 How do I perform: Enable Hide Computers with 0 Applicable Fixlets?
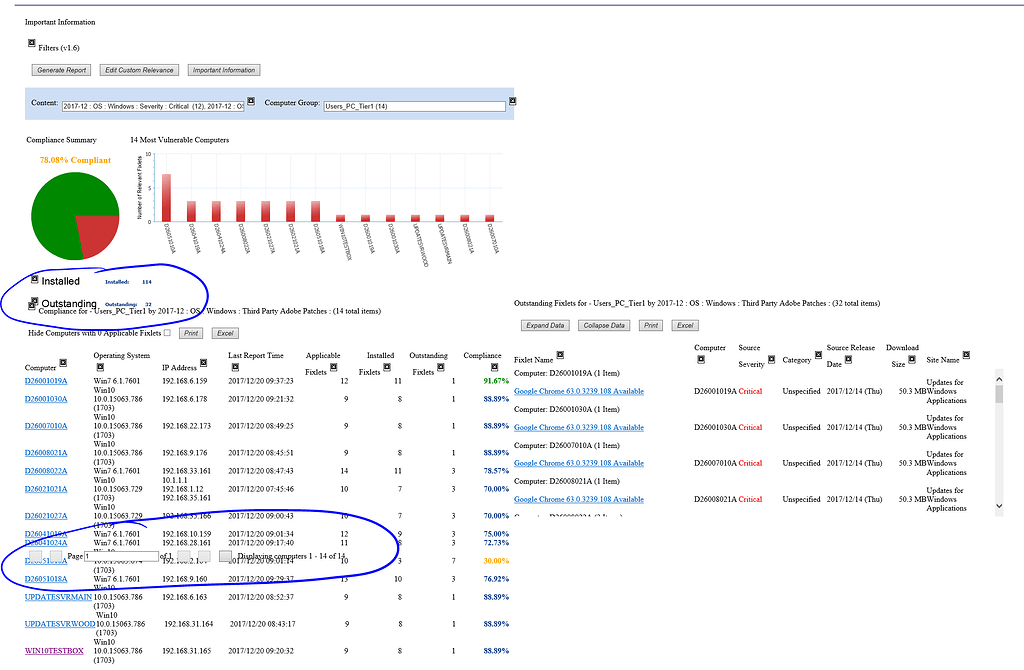[168, 332]
